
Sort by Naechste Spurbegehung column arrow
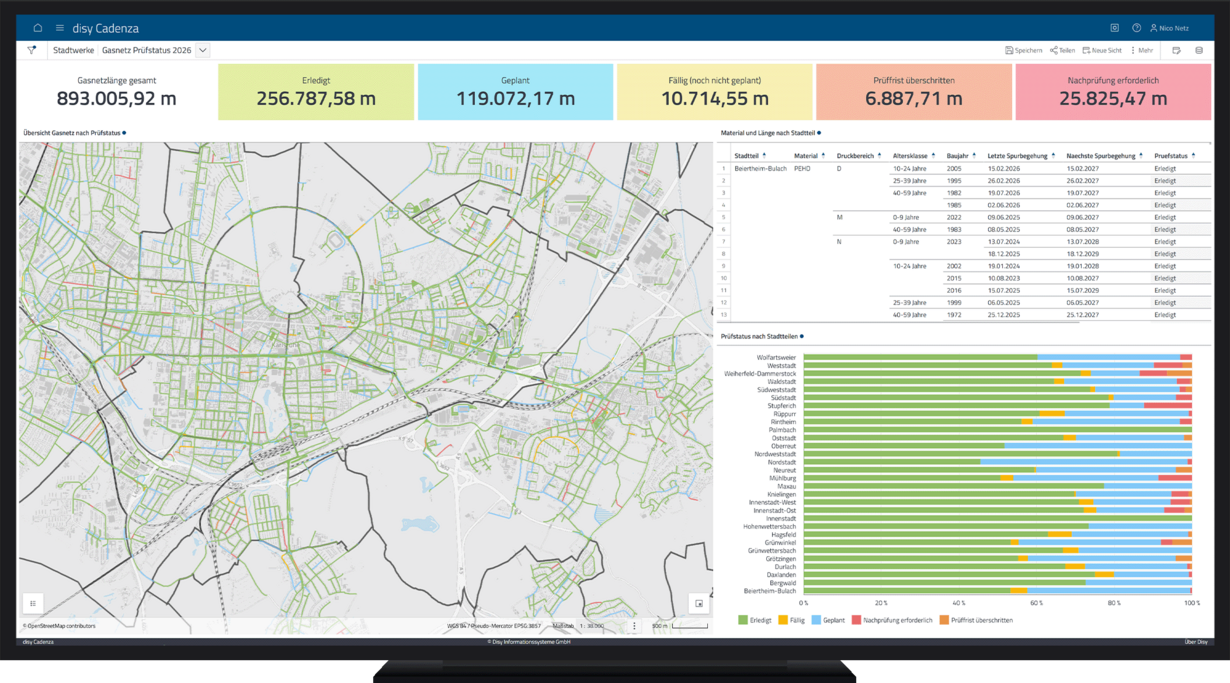(1140, 155)
